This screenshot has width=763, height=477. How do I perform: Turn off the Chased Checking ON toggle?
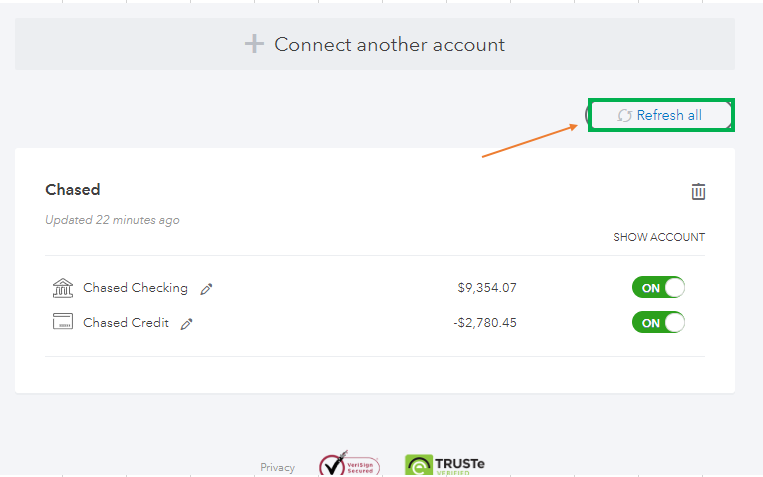(x=658, y=288)
